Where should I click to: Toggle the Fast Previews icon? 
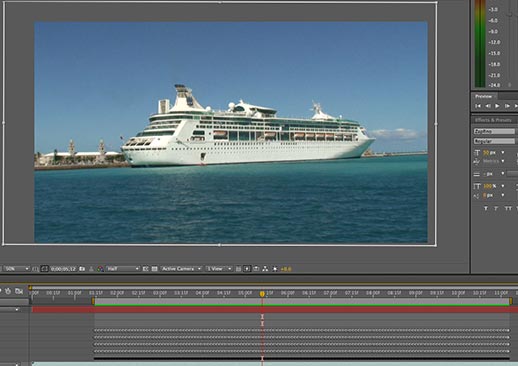(x=247, y=269)
